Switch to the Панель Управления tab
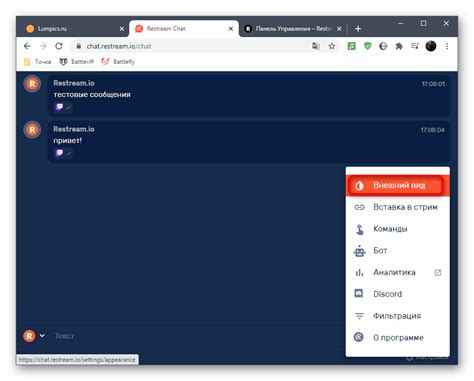 coord(293,29)
